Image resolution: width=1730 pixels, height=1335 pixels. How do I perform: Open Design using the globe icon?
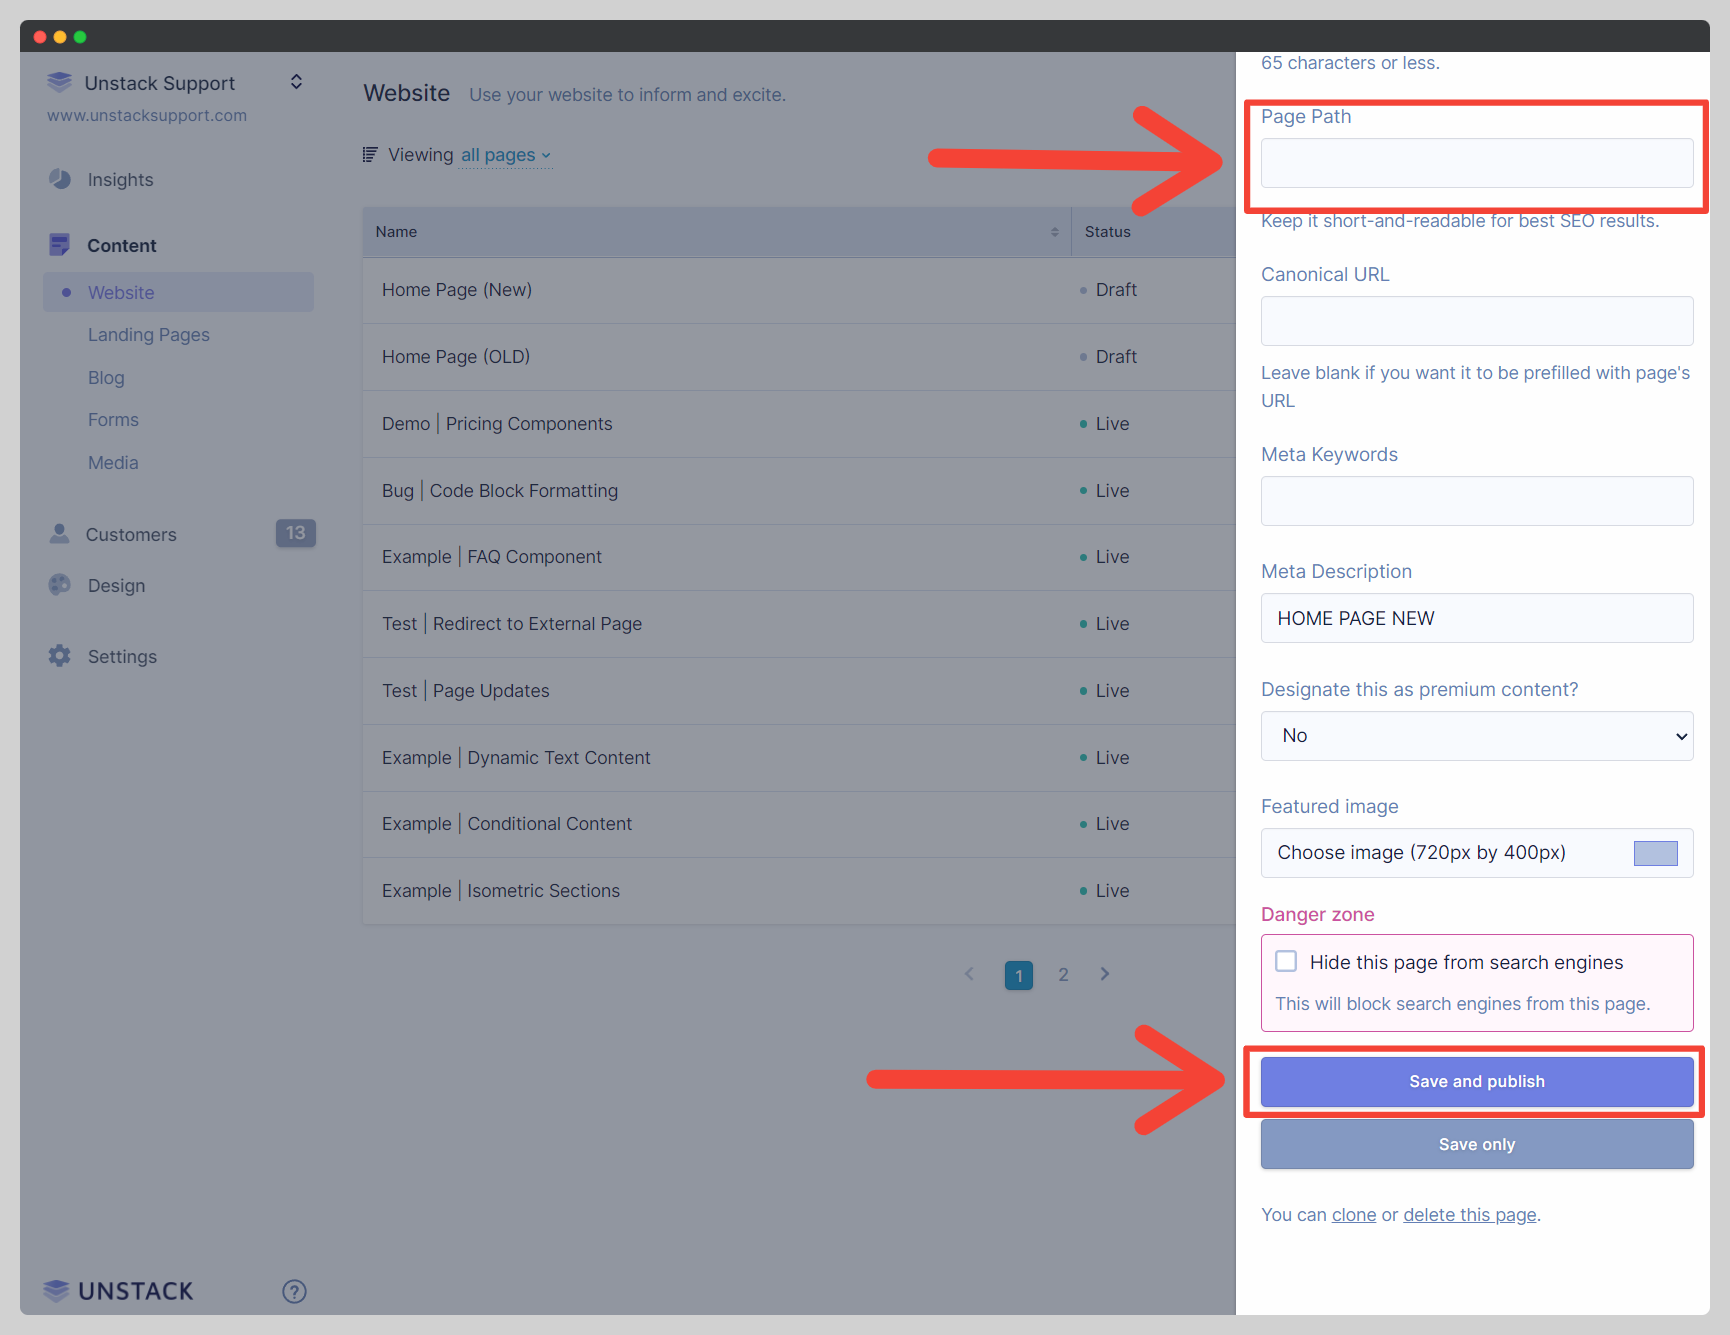click(60, 585)
